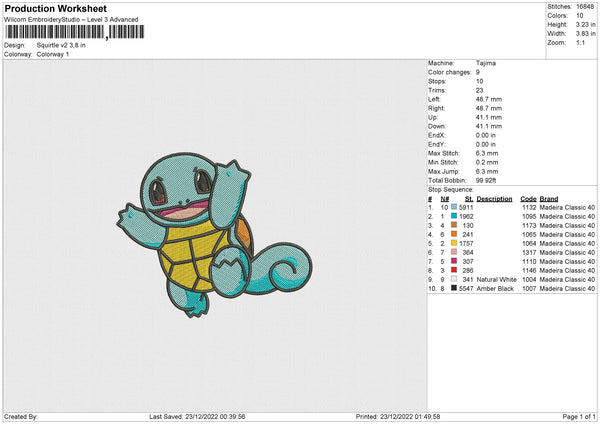This screenshot has width=600, height=424.
Task: Select the Zoom value 1:1
Action: (580, 43)
